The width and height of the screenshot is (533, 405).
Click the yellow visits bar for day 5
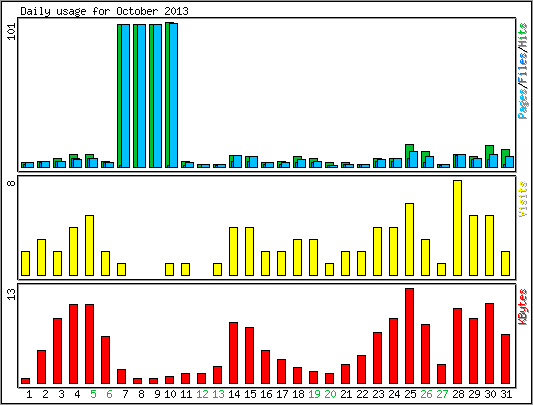[89, 246]
